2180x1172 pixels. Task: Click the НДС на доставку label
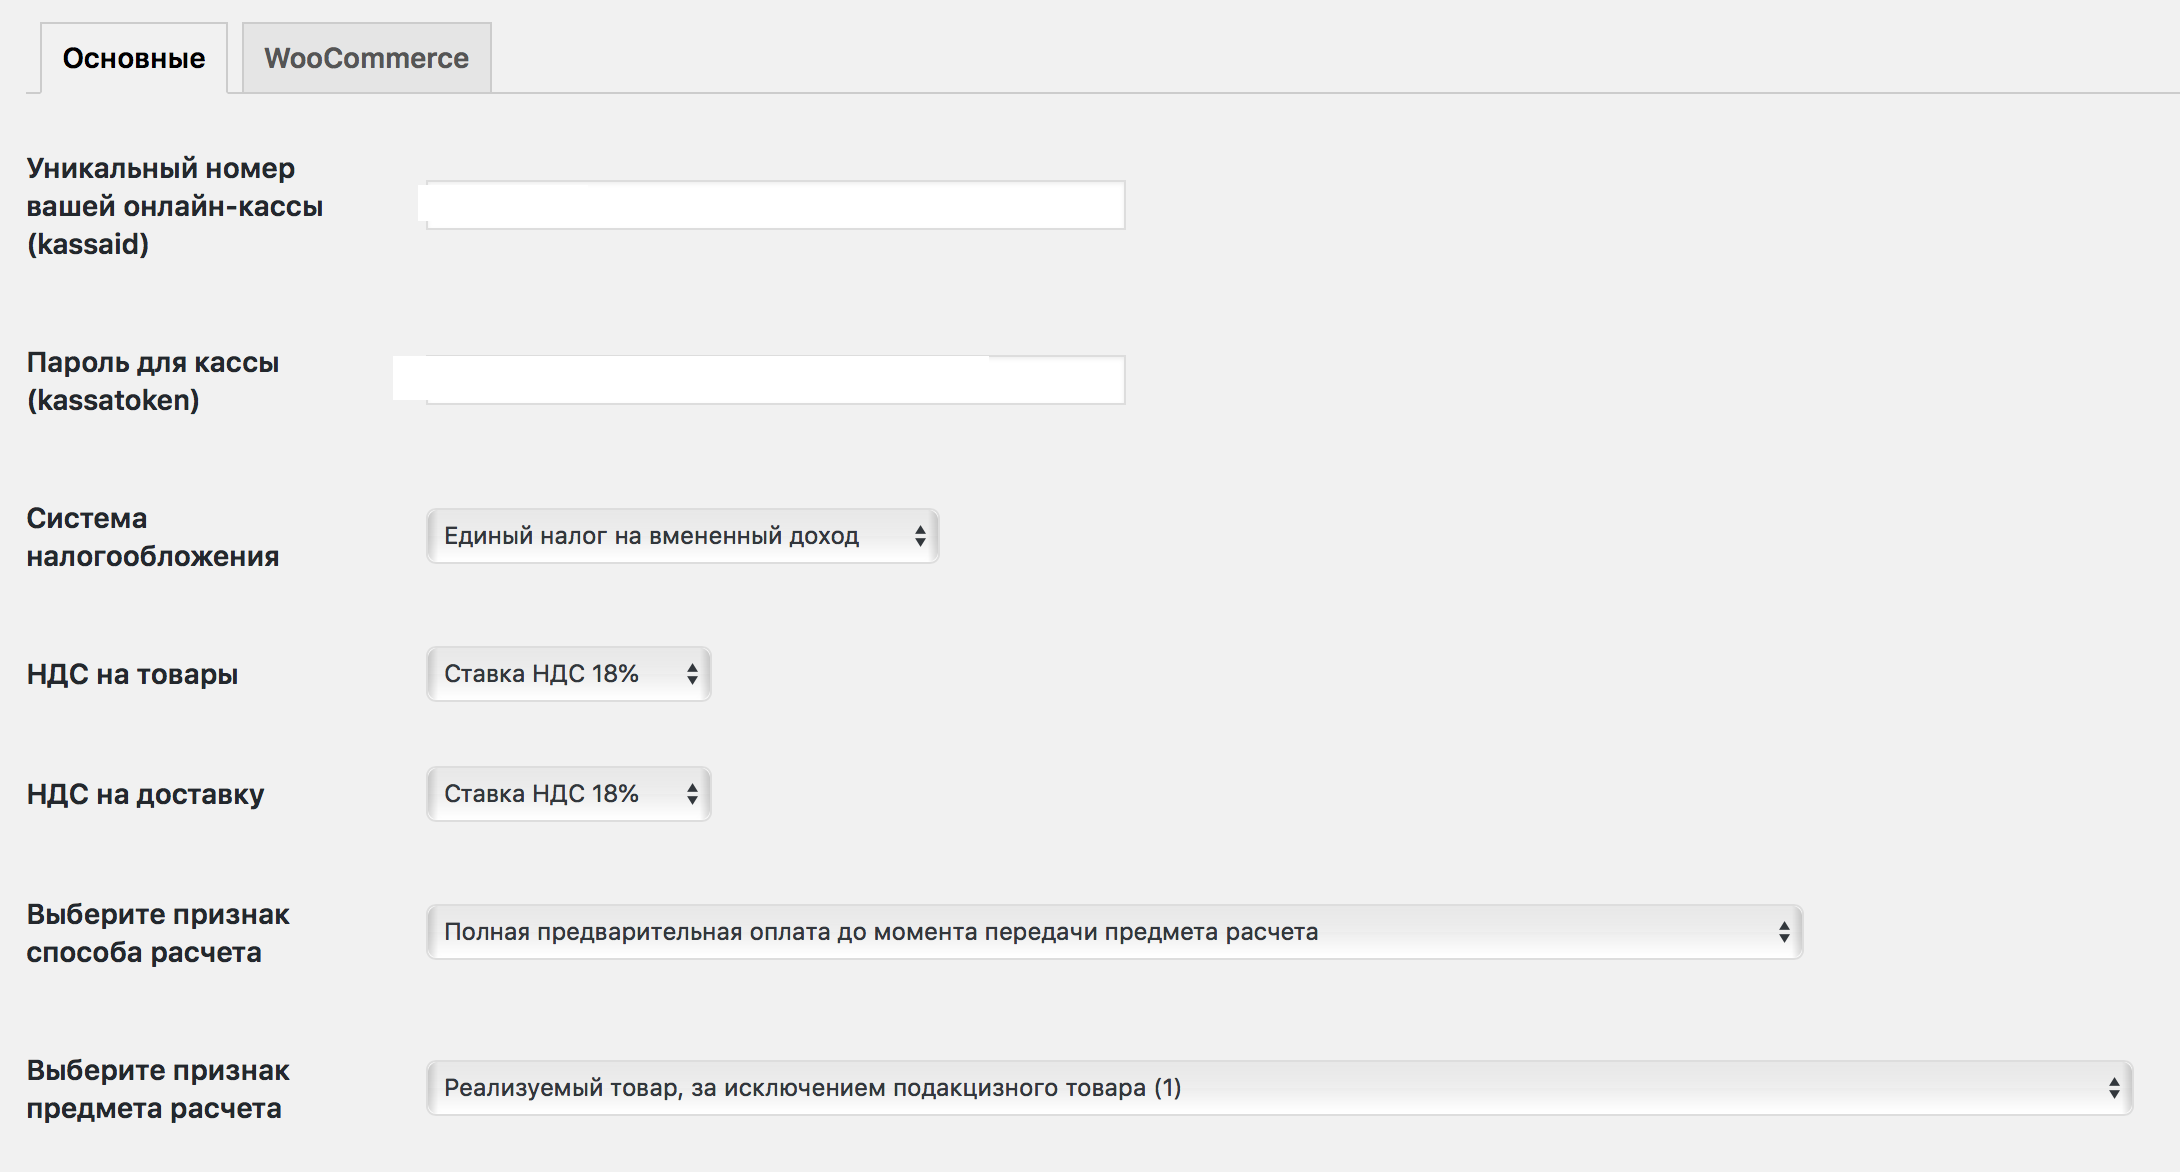(145, 794)
